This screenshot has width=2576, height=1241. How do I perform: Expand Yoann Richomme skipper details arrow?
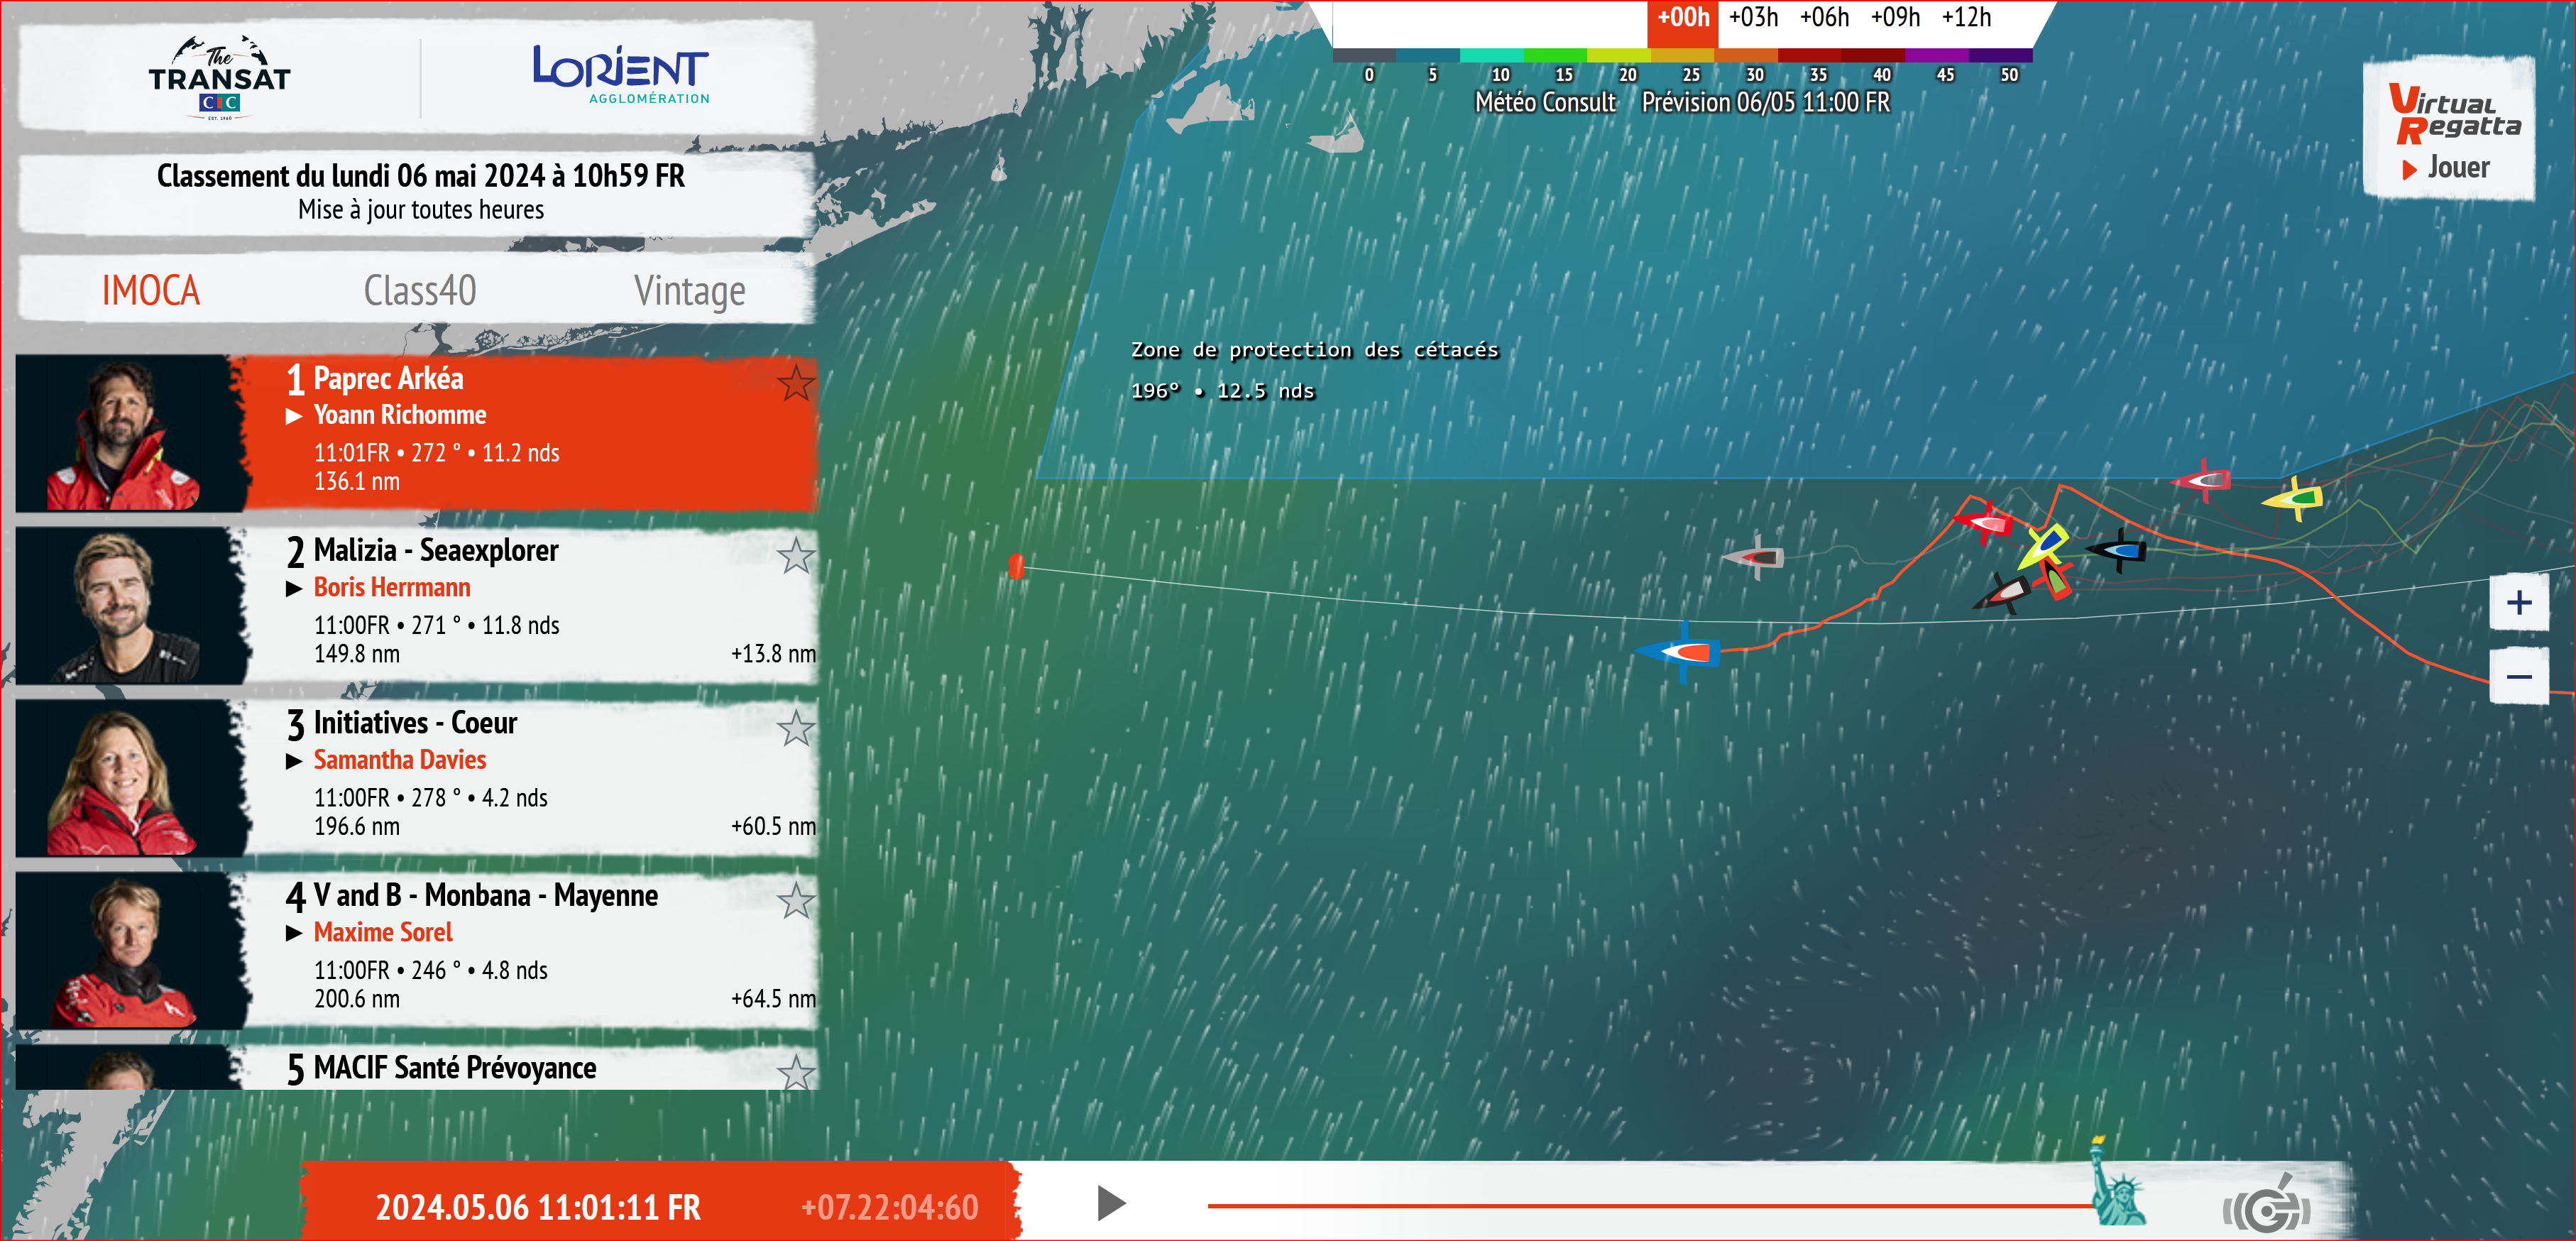pos(294,416)
